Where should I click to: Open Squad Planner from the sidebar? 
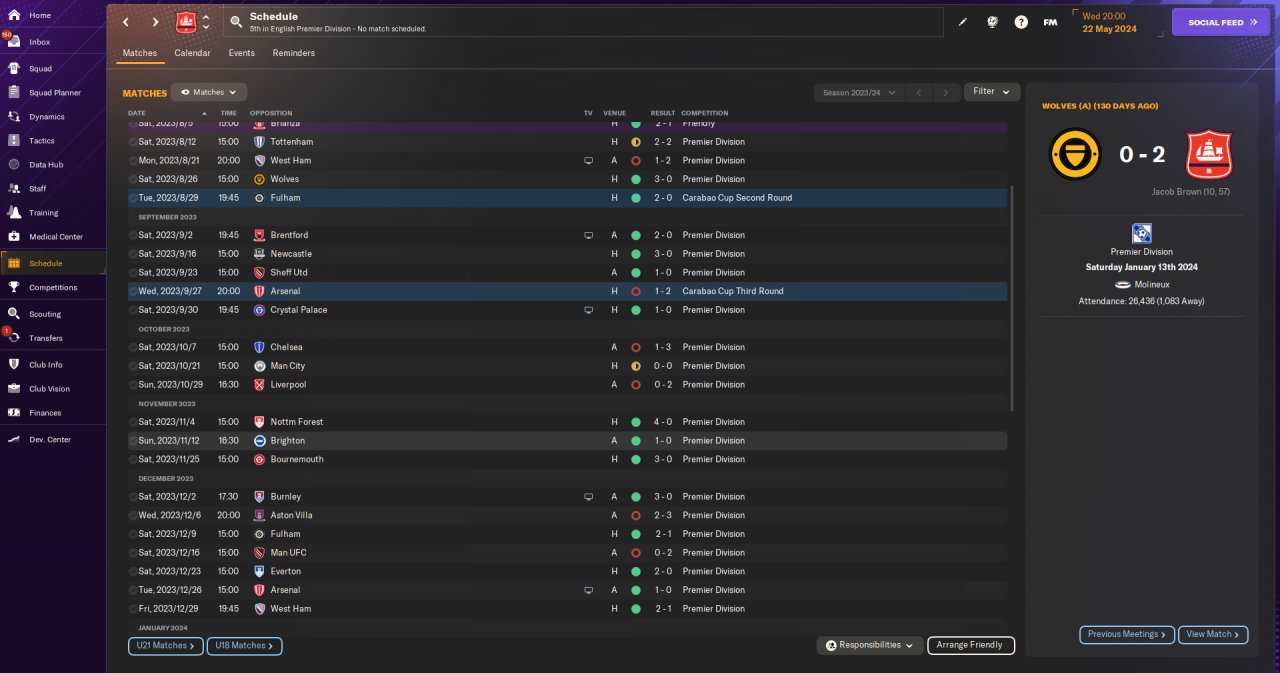[55, 93]
